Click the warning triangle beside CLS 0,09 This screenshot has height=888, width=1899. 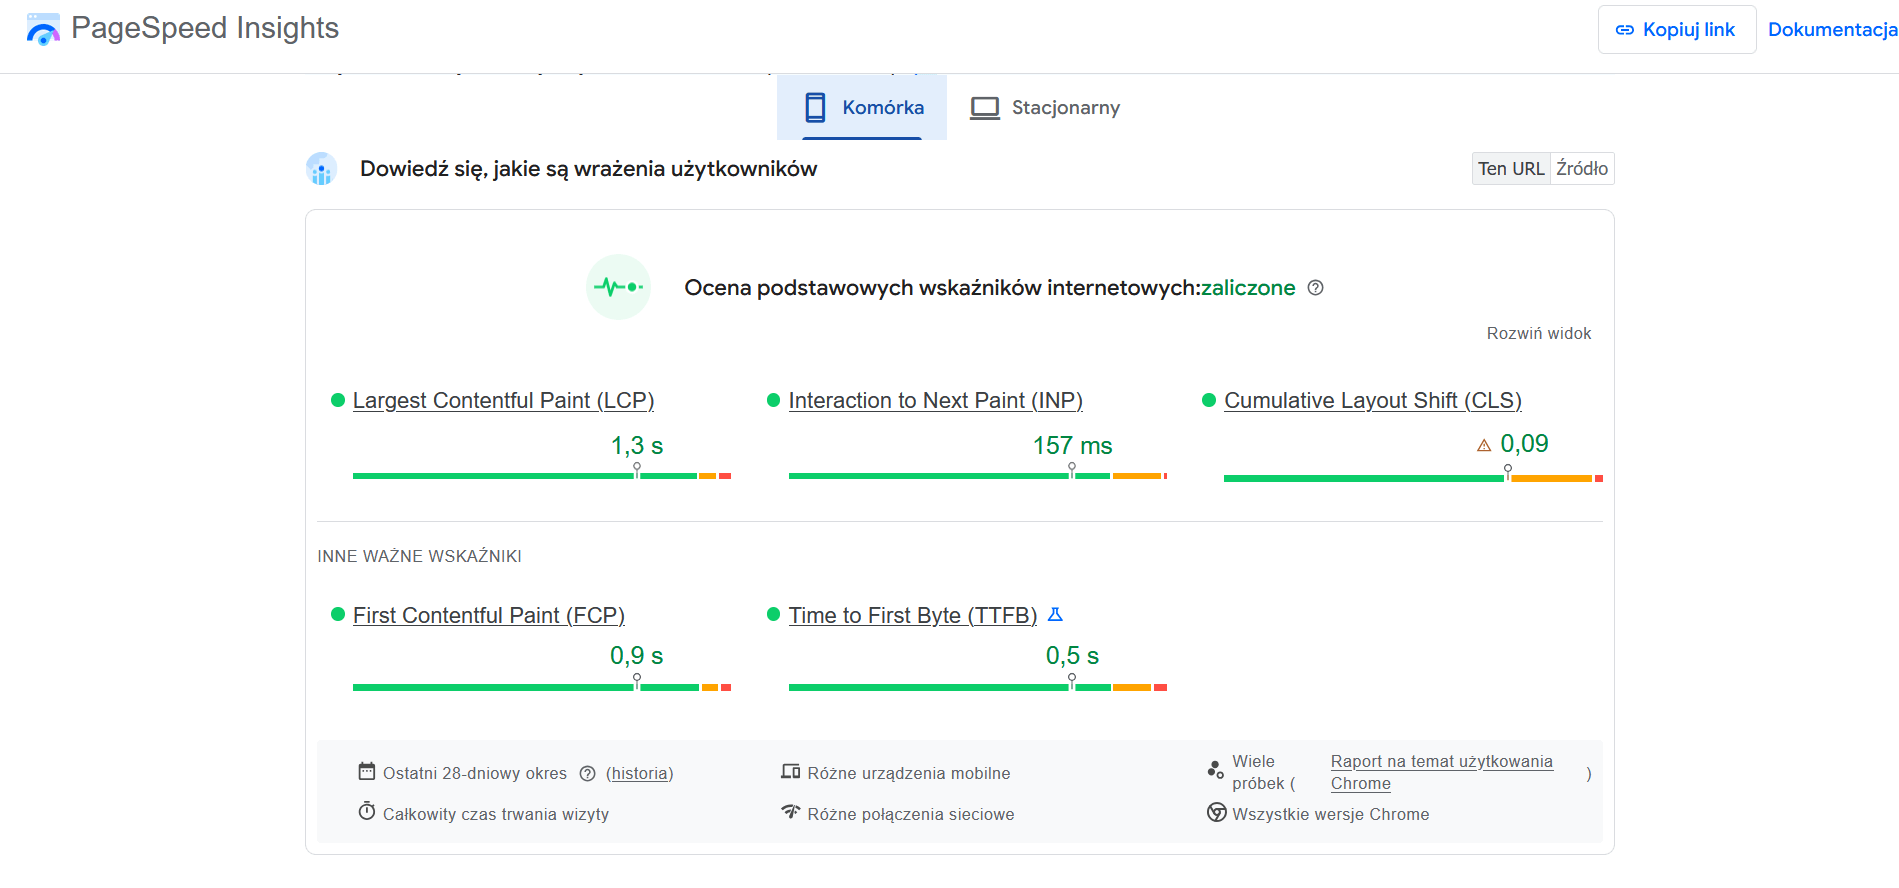click(1484, 445)
